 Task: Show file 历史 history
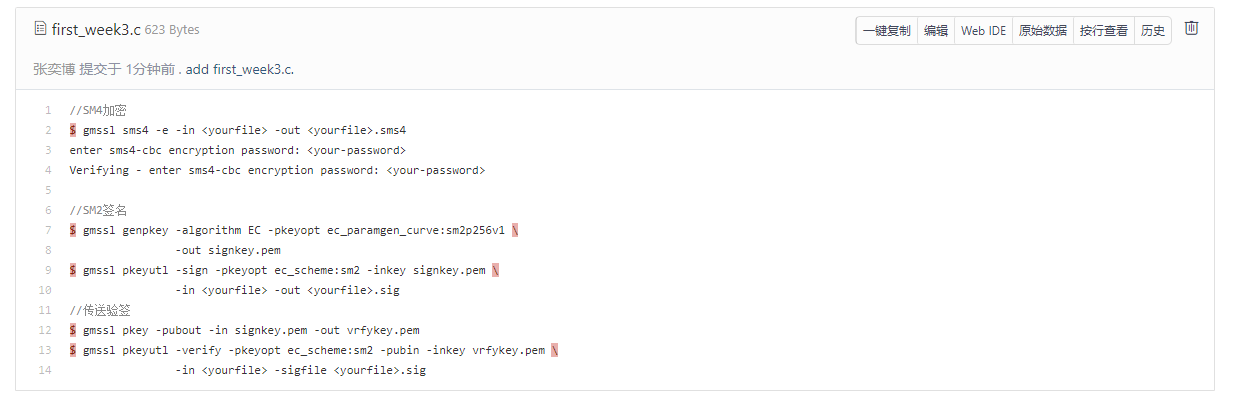(x=1152, y=31)
